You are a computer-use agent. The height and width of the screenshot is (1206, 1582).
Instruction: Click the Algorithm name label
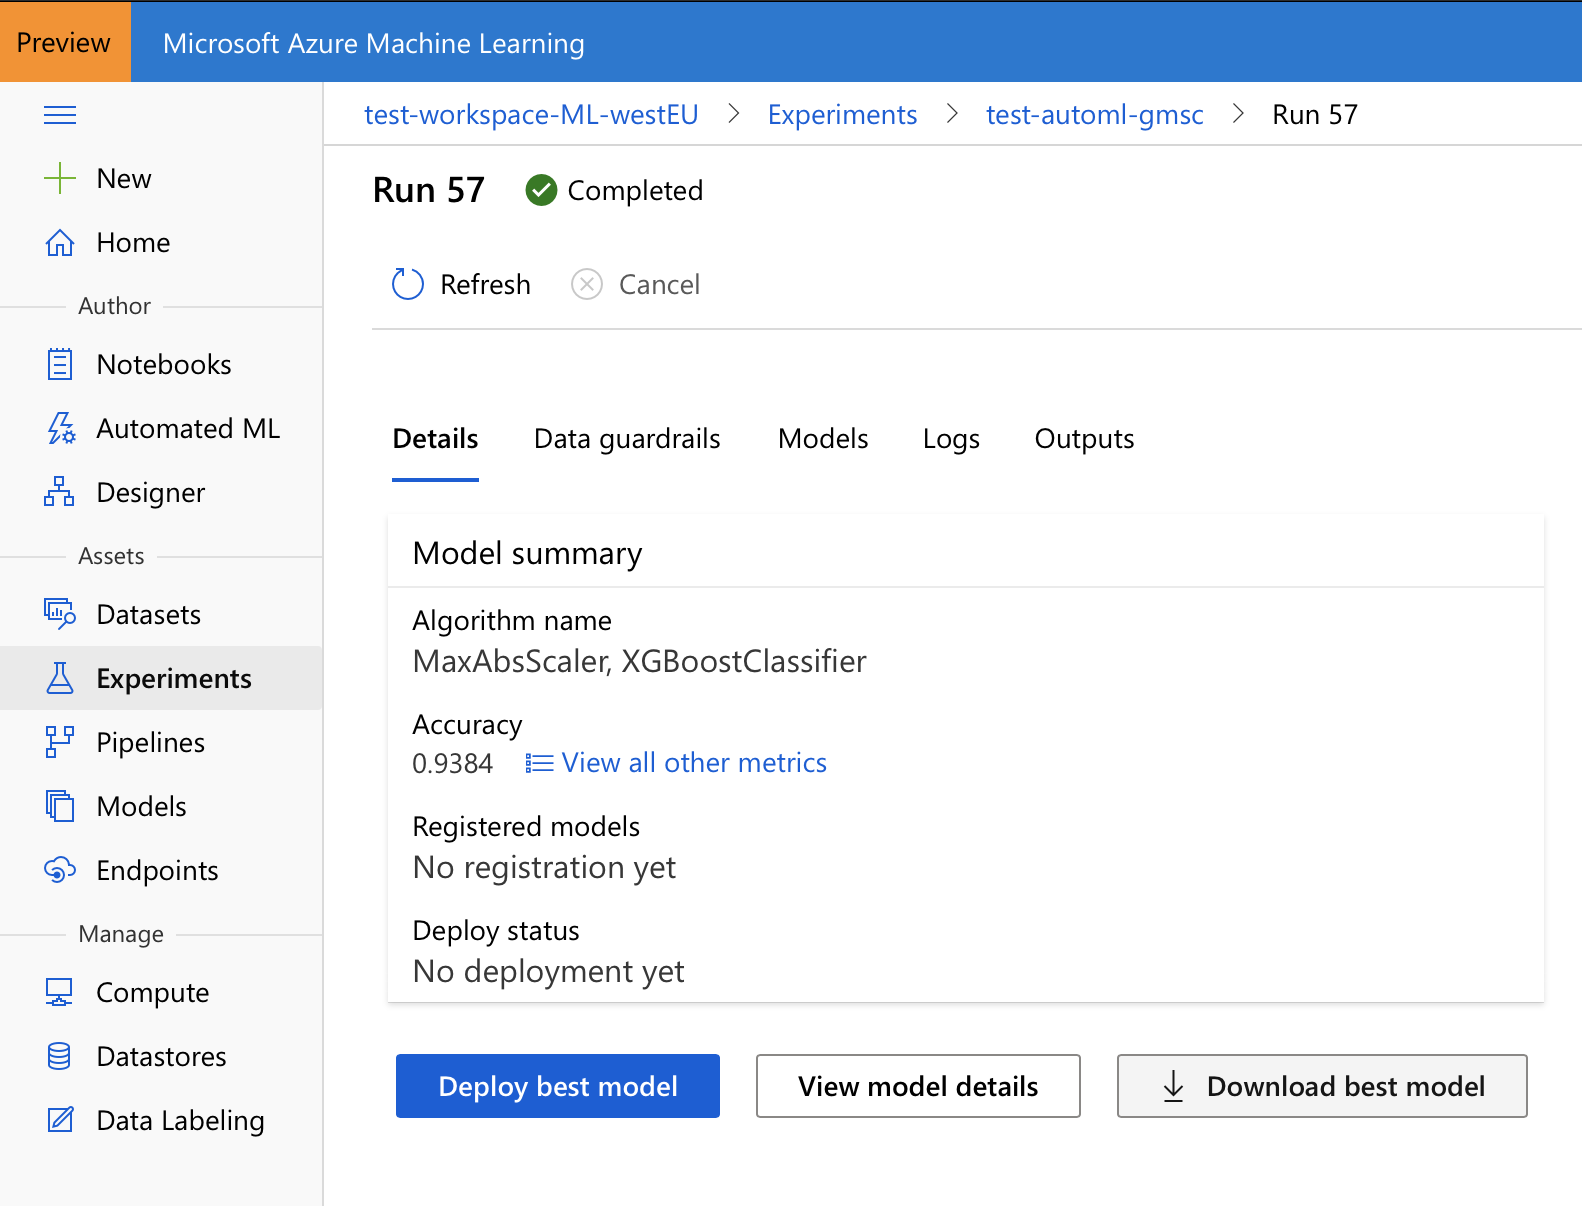pyautogui.click(x=512, y=621)
